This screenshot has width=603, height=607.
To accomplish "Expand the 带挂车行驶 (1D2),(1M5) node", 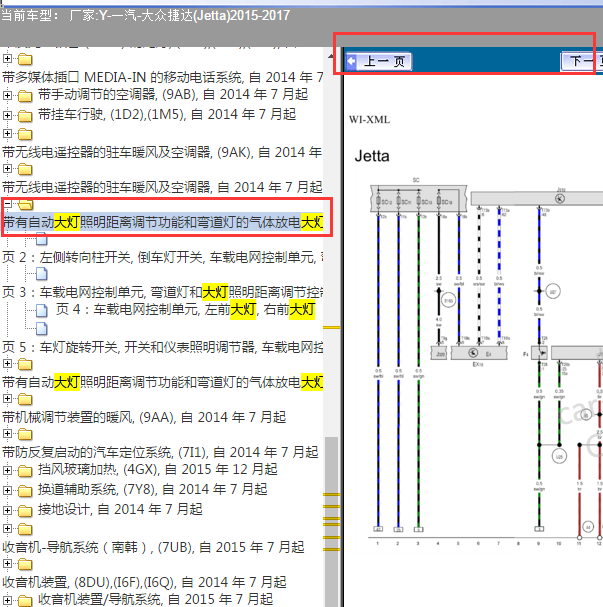I will [x=7, y=115].
